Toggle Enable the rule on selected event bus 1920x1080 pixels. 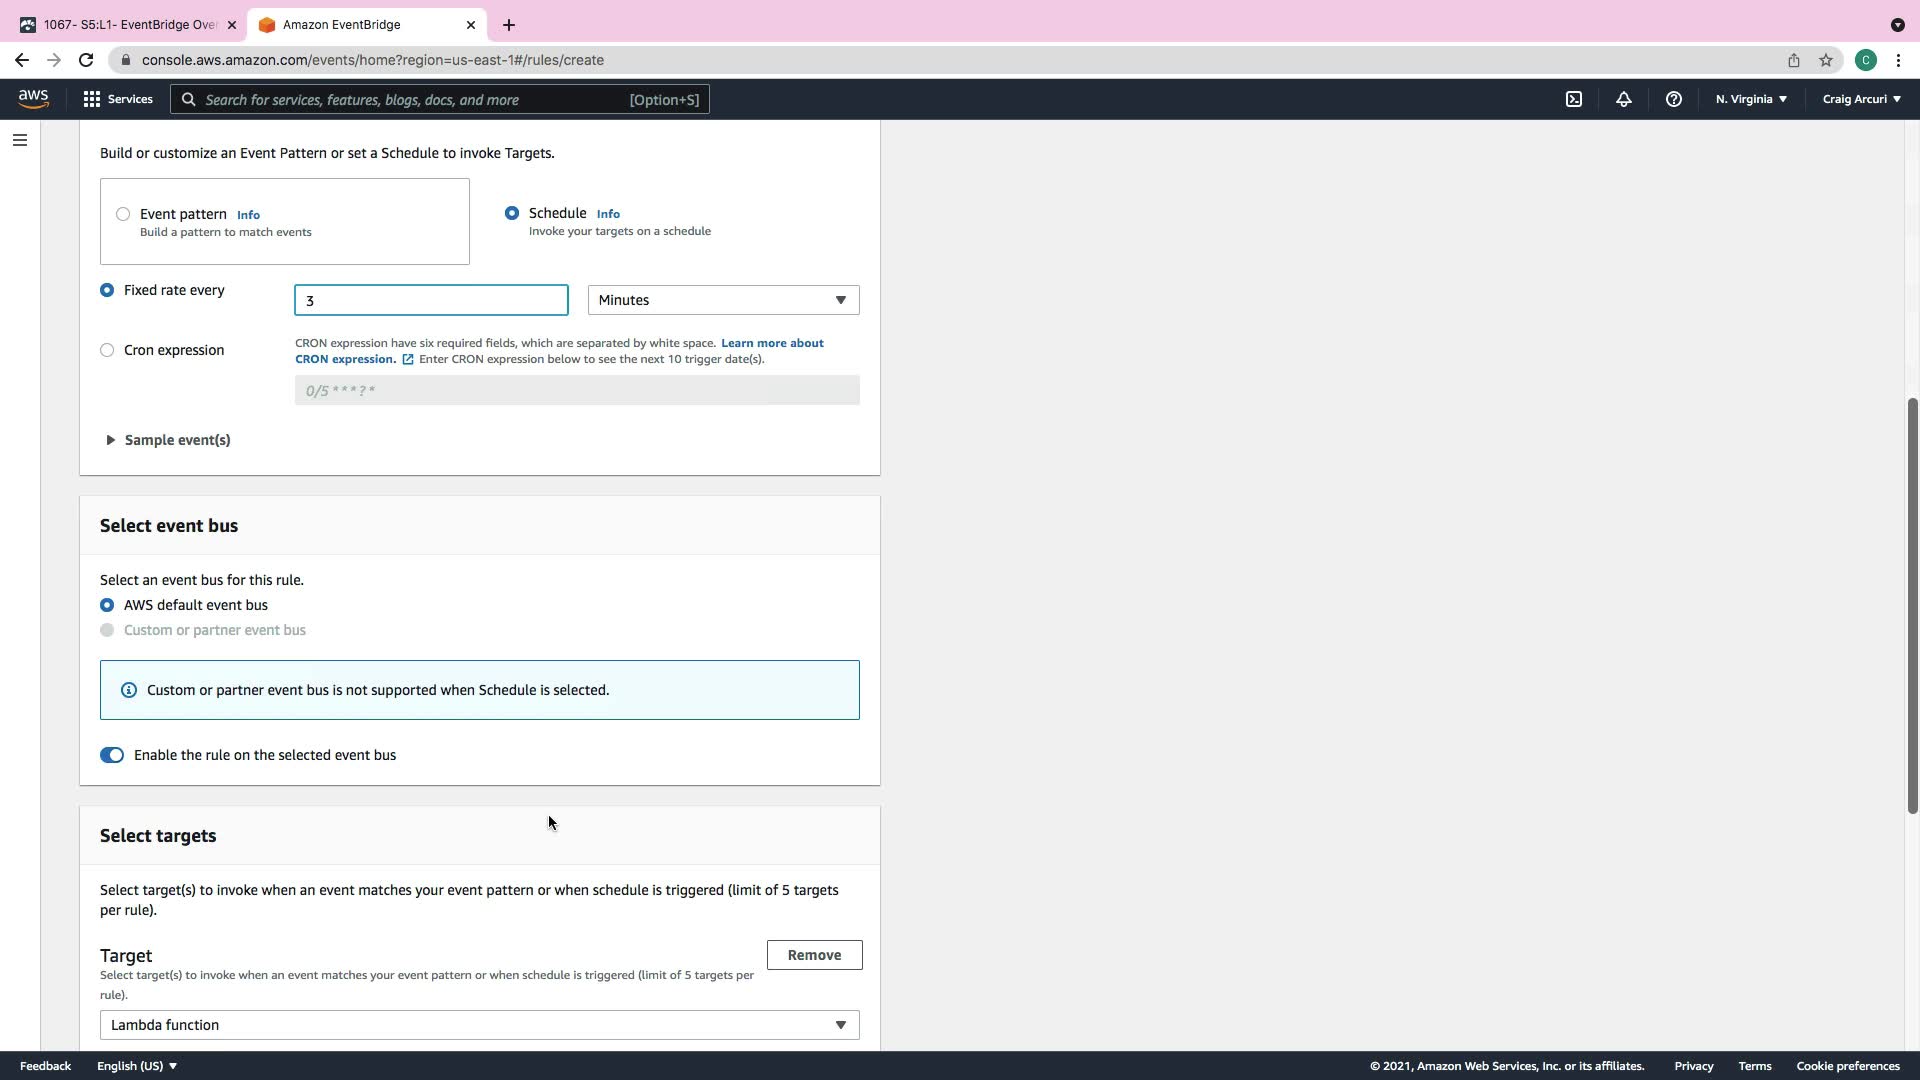click(x=112, y=755)
